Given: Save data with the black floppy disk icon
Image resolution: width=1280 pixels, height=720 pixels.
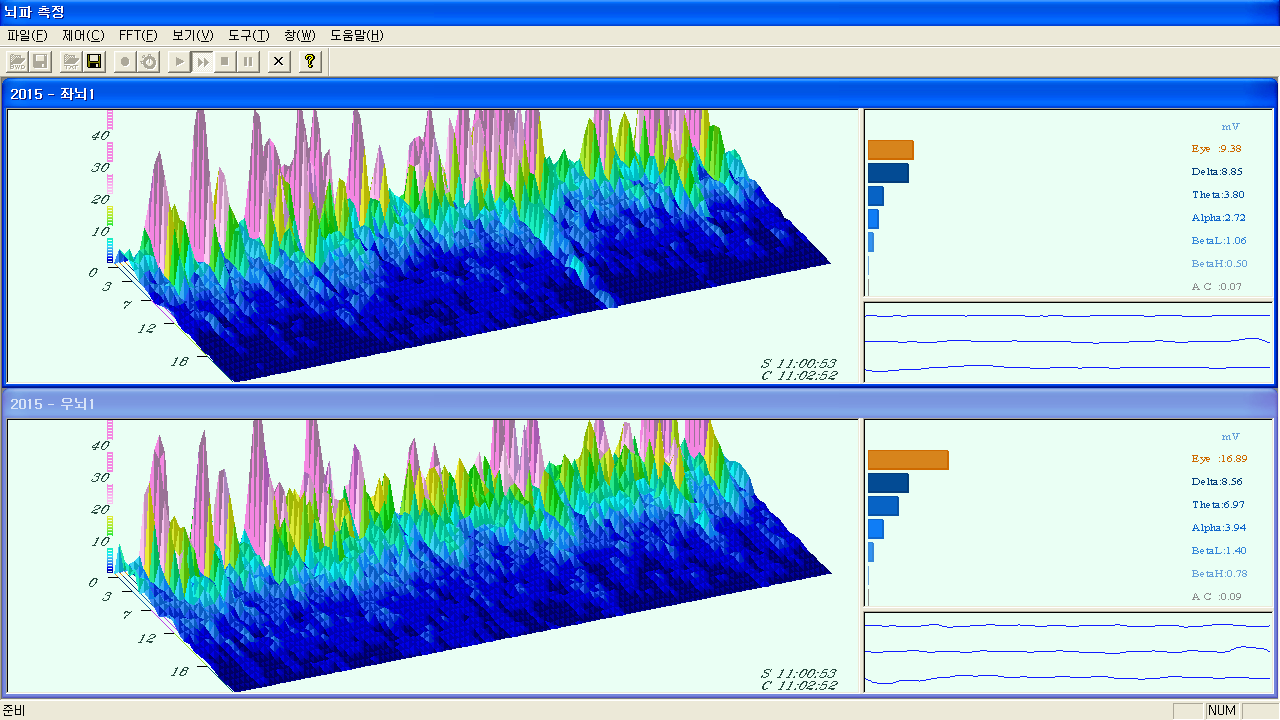Looking at the screenshot, I should click(95, 62).
